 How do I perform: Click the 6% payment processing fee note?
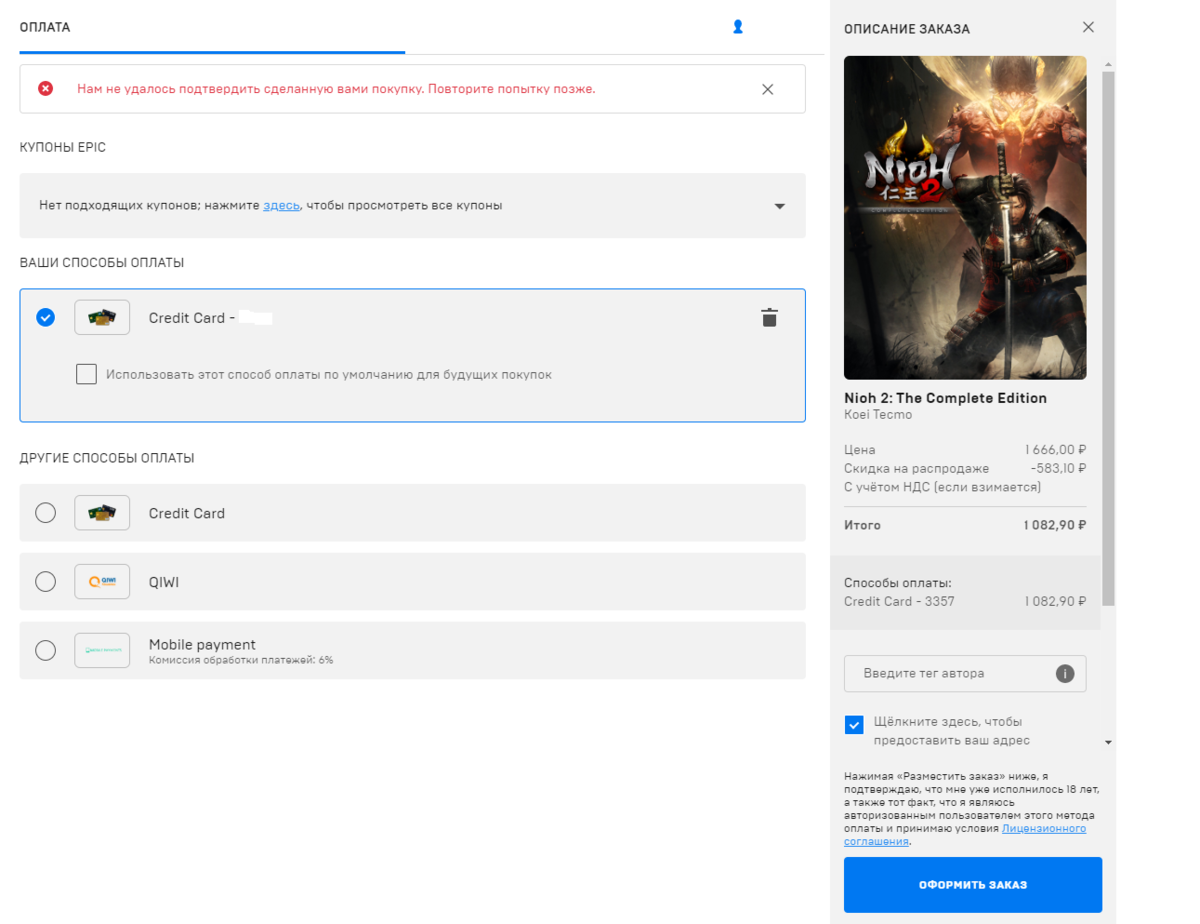click(x=241, y=660)
